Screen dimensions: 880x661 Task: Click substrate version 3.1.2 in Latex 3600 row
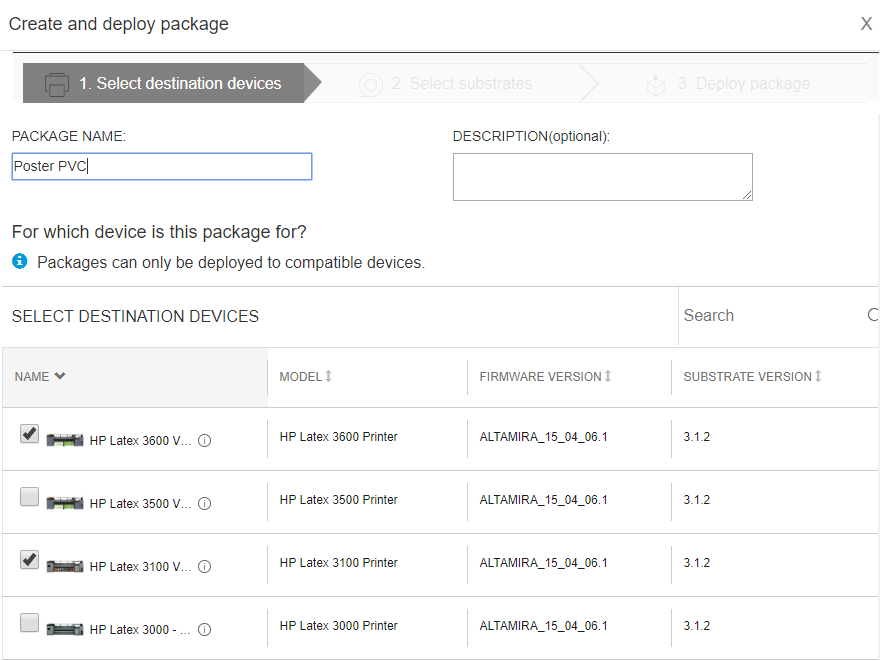click(696, 437)
